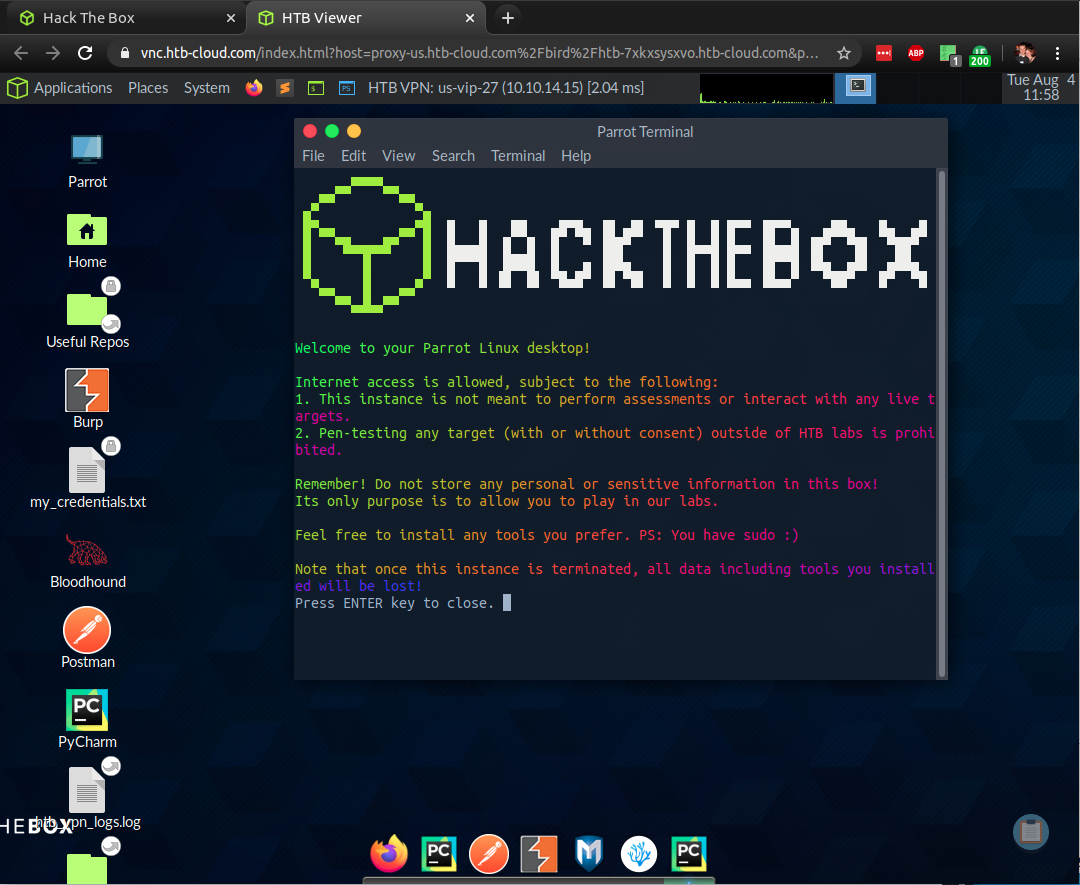
Task: Open the terminal View menu
Action: point(399,156)
